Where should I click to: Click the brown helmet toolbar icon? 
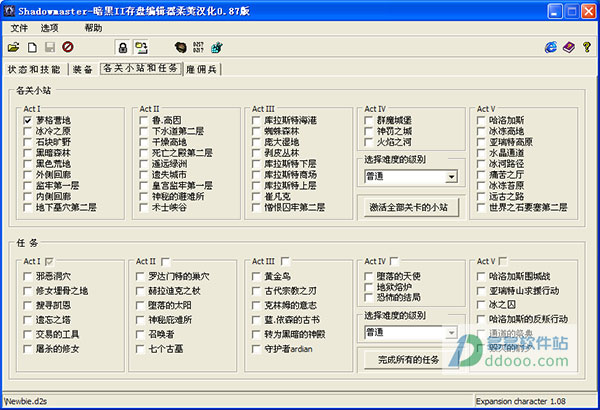(x=180, y=47)
